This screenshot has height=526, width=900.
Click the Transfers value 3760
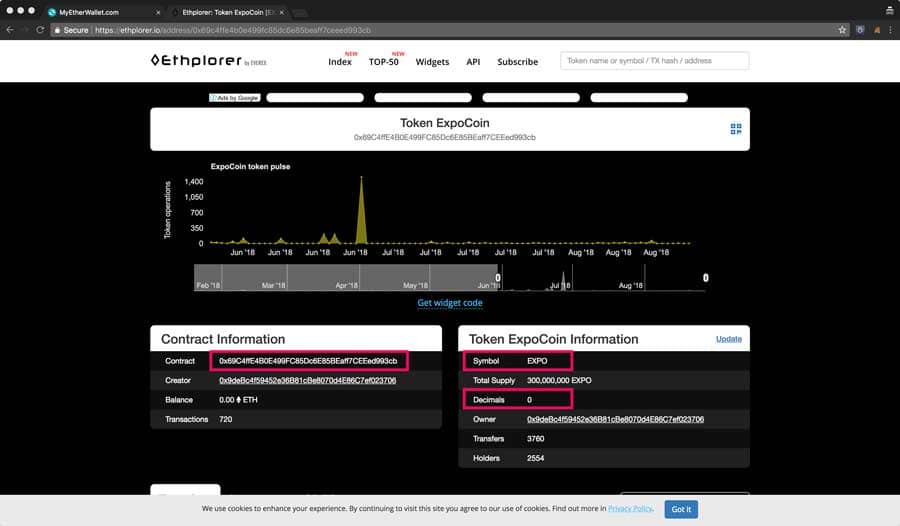536,439
